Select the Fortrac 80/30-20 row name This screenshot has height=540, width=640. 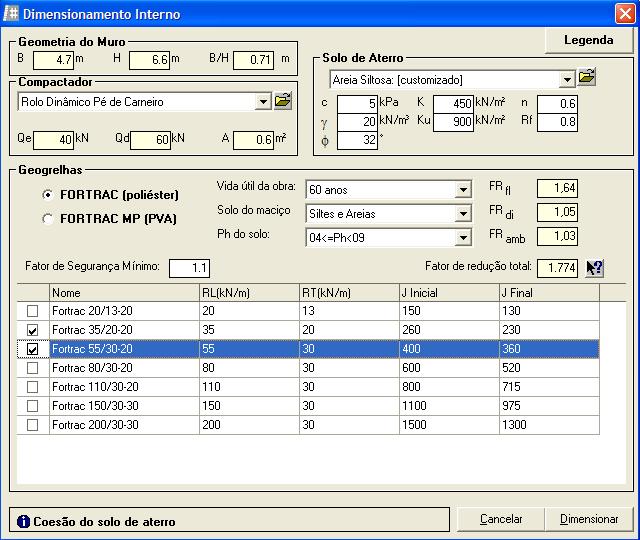click(92, 368)
